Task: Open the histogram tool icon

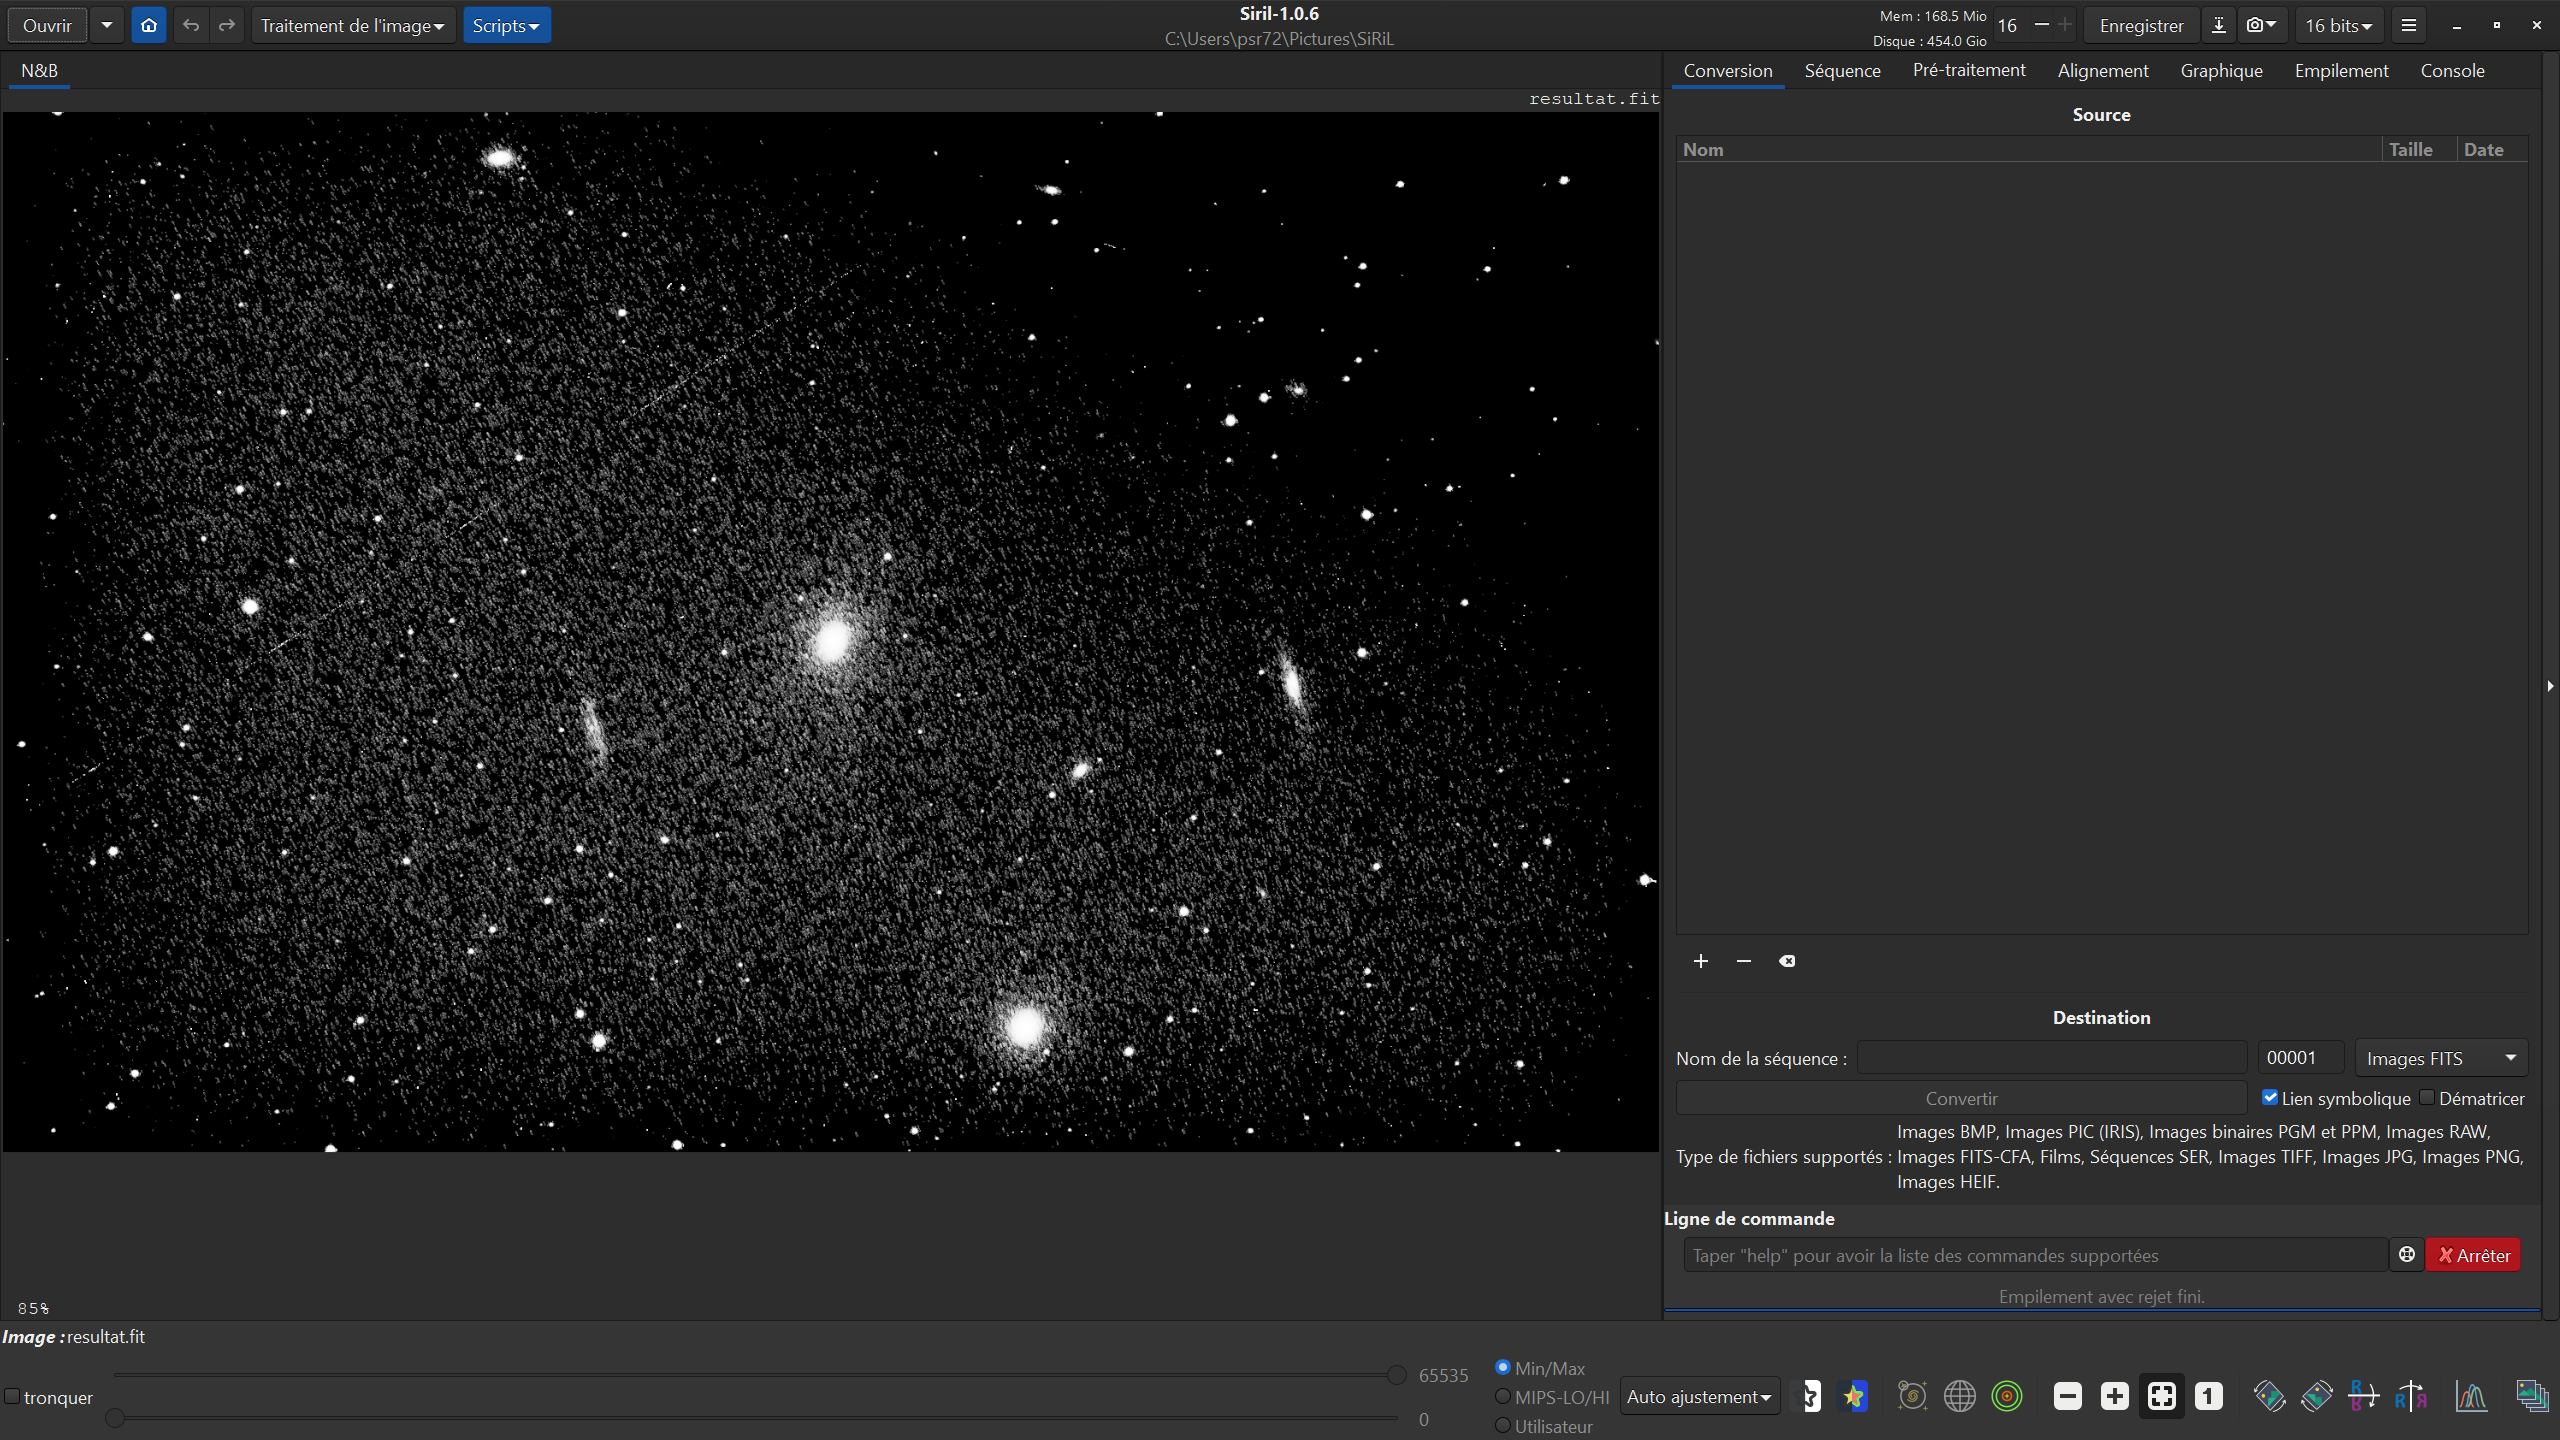Action: pyautogui.click(x=2471, y=1396)
